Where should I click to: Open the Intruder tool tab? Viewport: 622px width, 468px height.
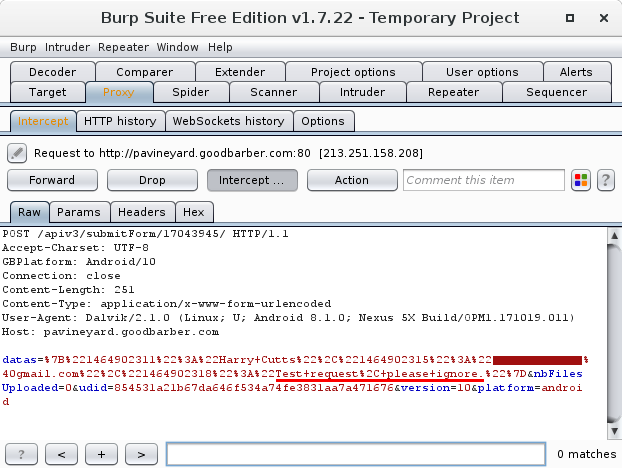[x=362, y=92]
